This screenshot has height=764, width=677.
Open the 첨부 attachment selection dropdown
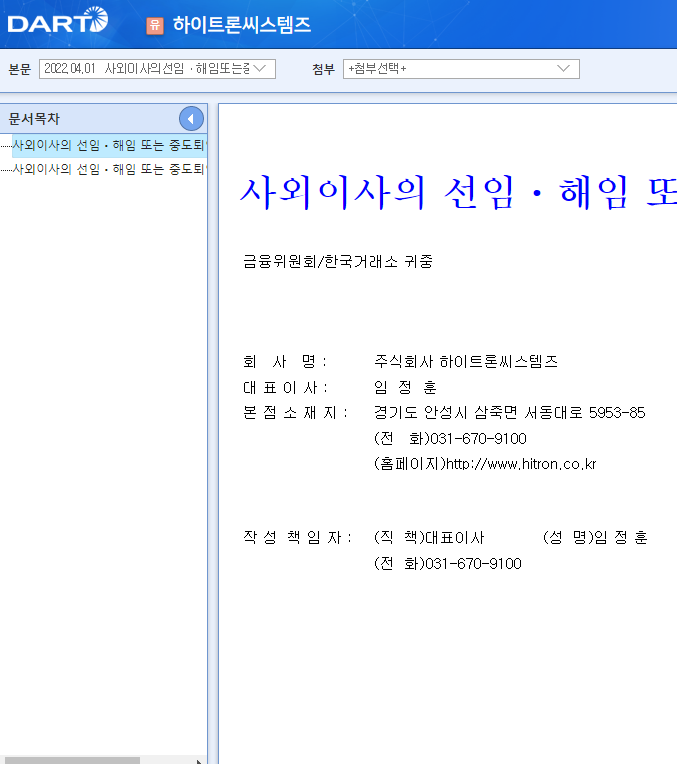[x=461, y=69]
